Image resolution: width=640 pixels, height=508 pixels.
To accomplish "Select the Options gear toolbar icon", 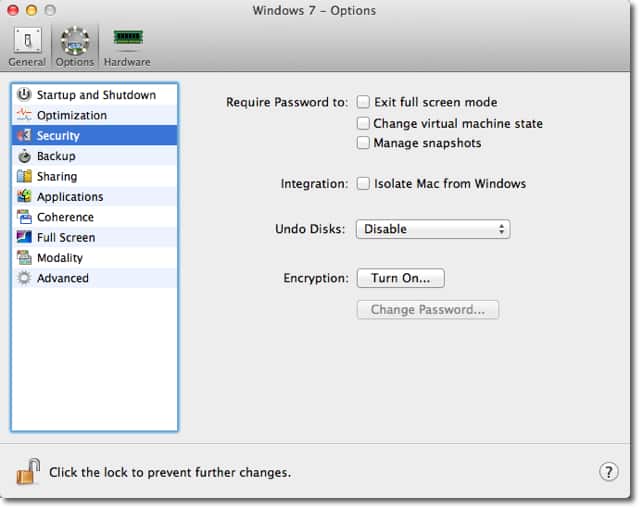I will click(x=75, y=41).
